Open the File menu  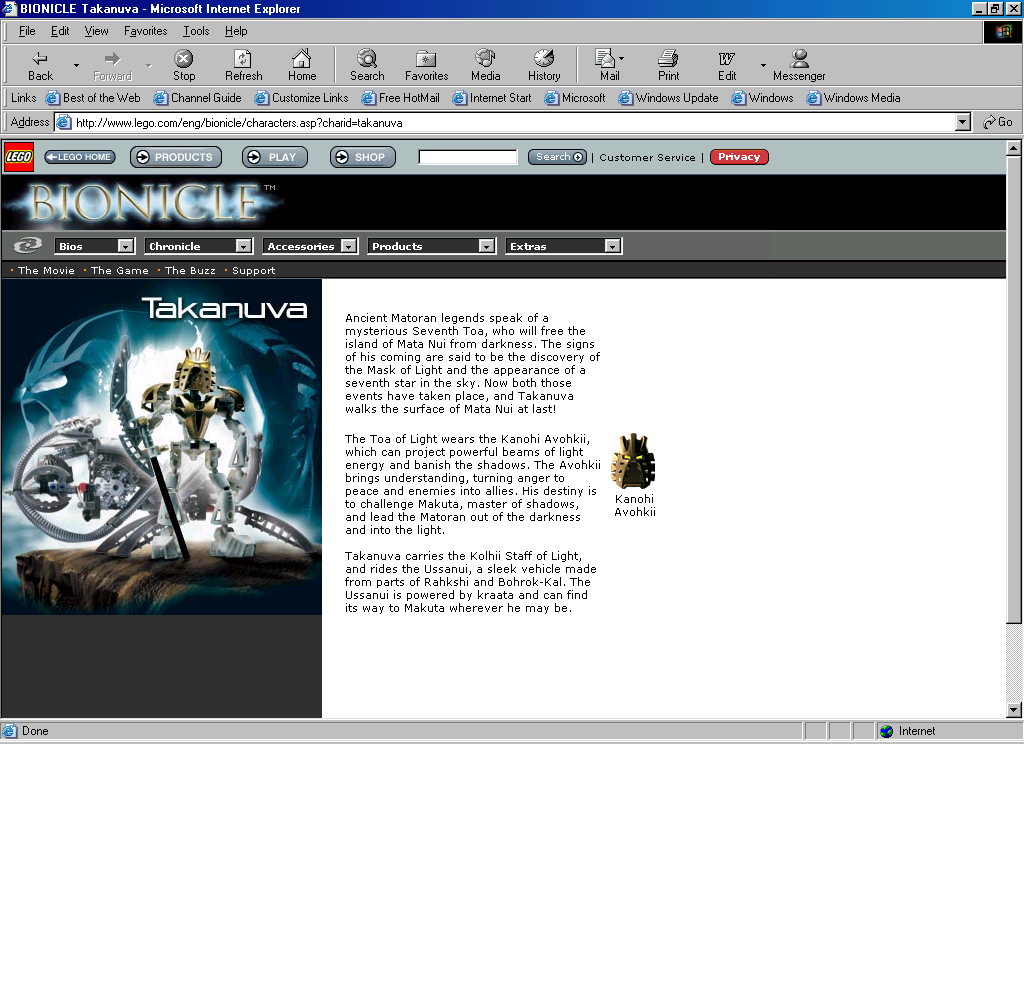coord(27,31)
